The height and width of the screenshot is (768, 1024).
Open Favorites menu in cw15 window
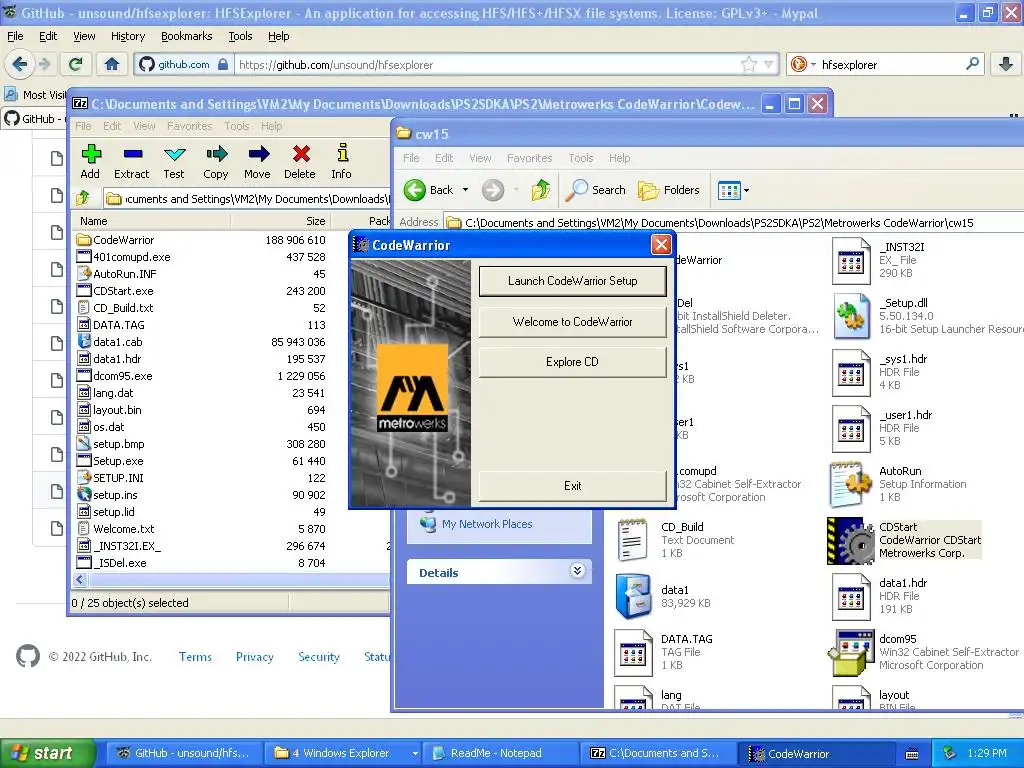(x=530, y=158)
